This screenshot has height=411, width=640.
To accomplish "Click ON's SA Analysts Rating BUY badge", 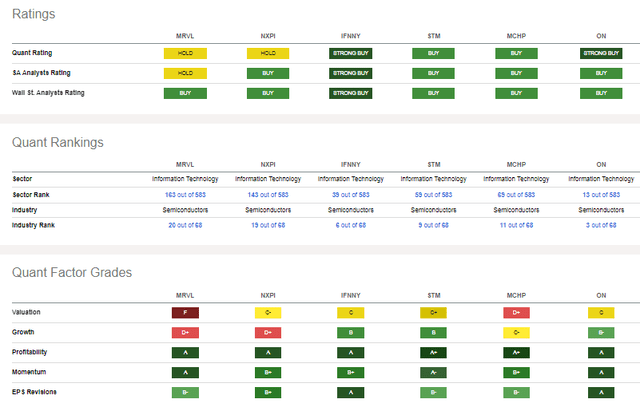I will (x=601, y=73).
